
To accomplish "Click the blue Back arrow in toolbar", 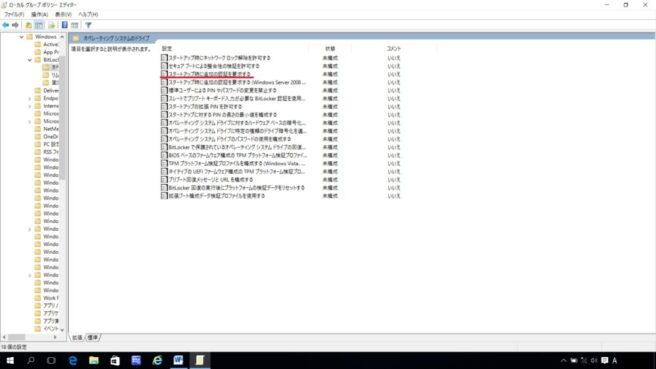I will coord(5,25).
